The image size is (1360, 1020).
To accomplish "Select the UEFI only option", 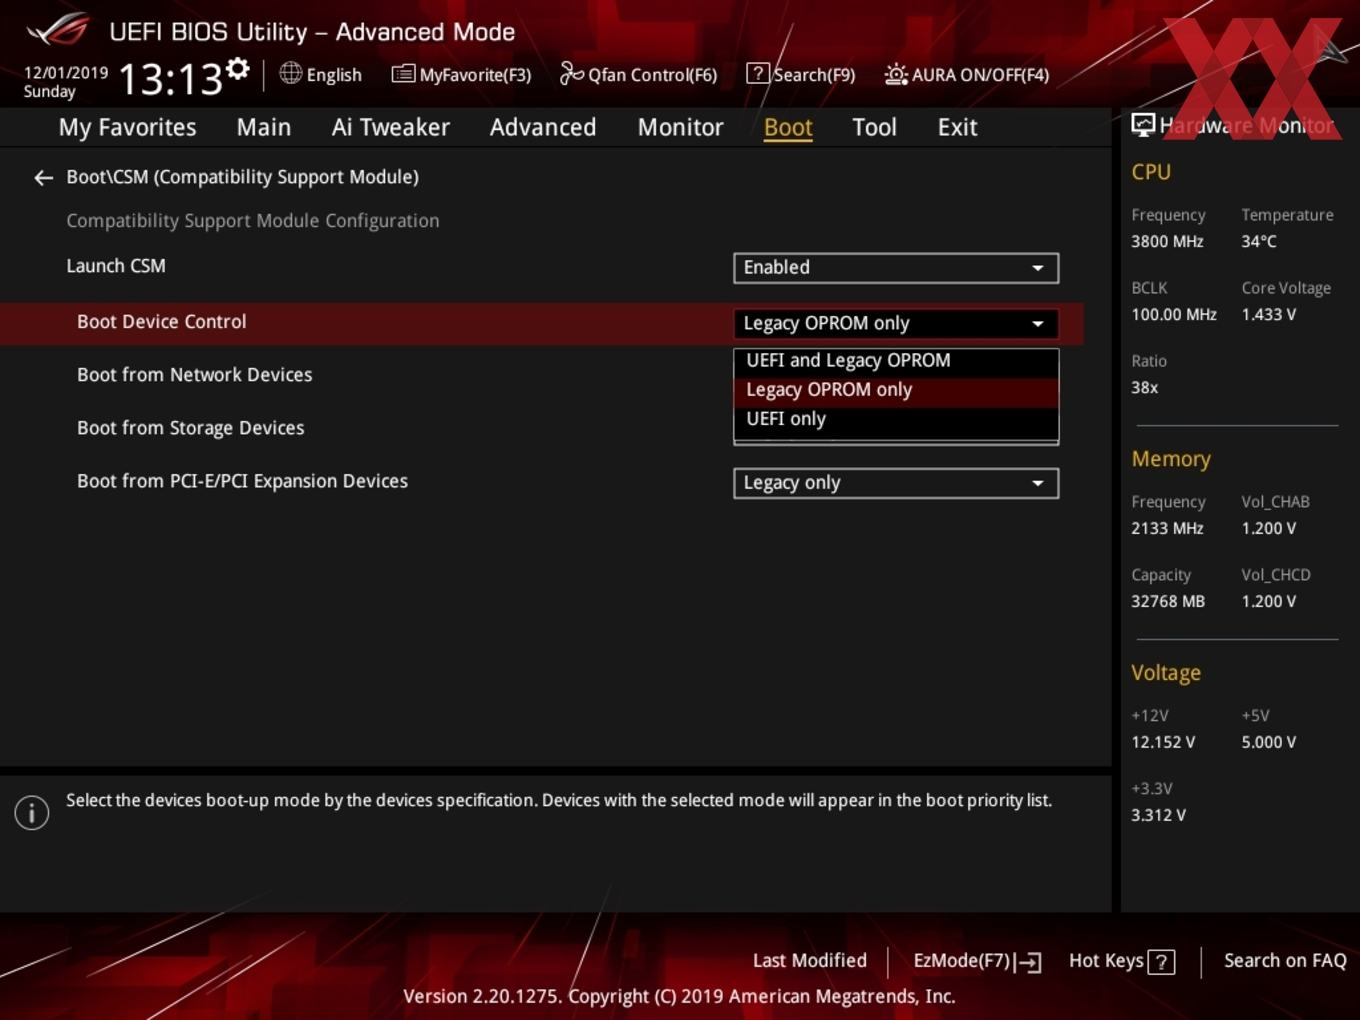I will coord(896,419).
